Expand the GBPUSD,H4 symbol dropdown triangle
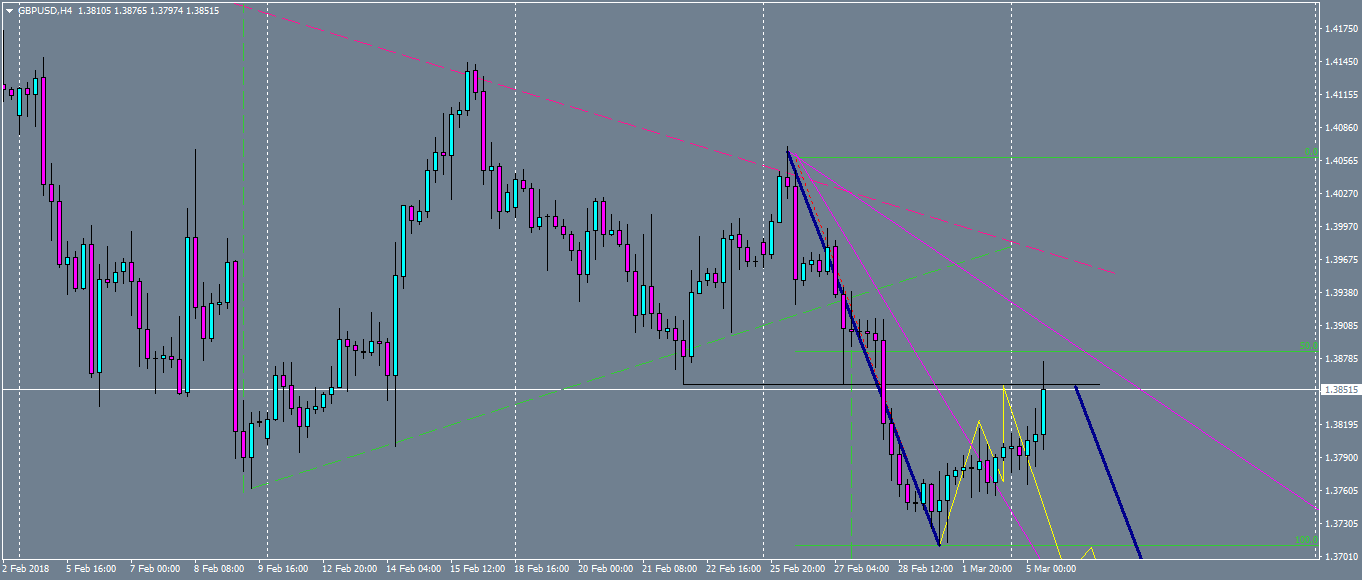The height and width of the screenshot is (580, 1362). 9,10
